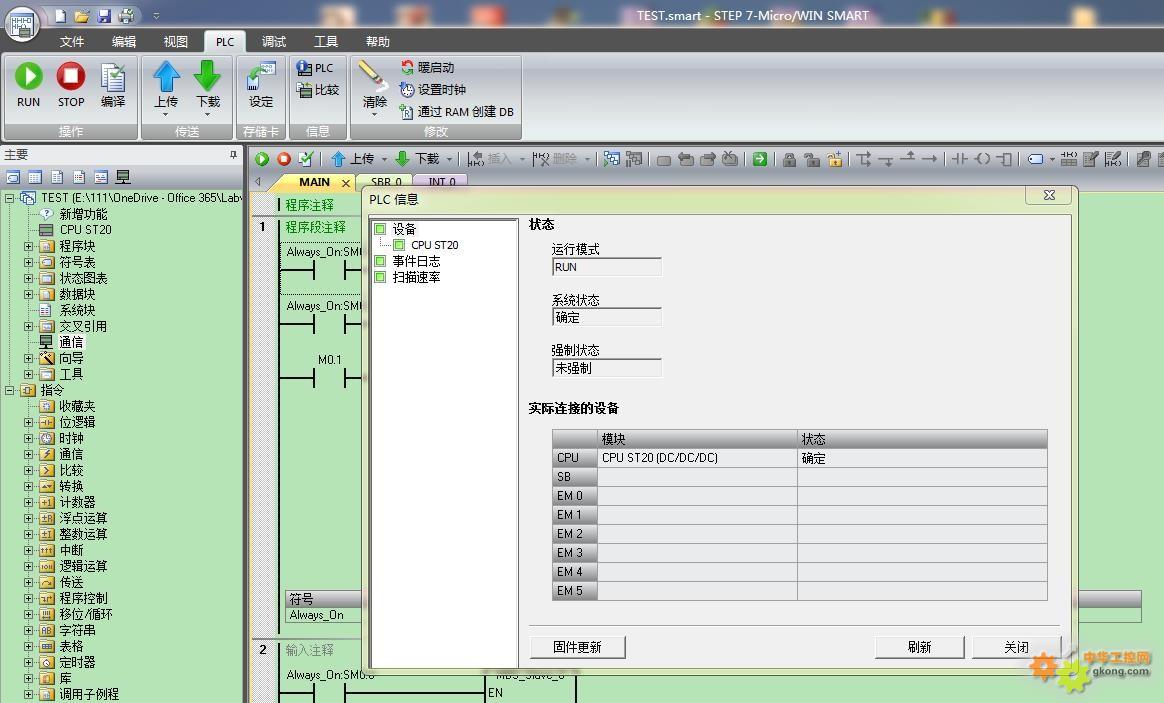The height and width of the screenshot is (703, 1164).
Task: Switch to the 编辑 ribbon tab
Action: [124, 42]
